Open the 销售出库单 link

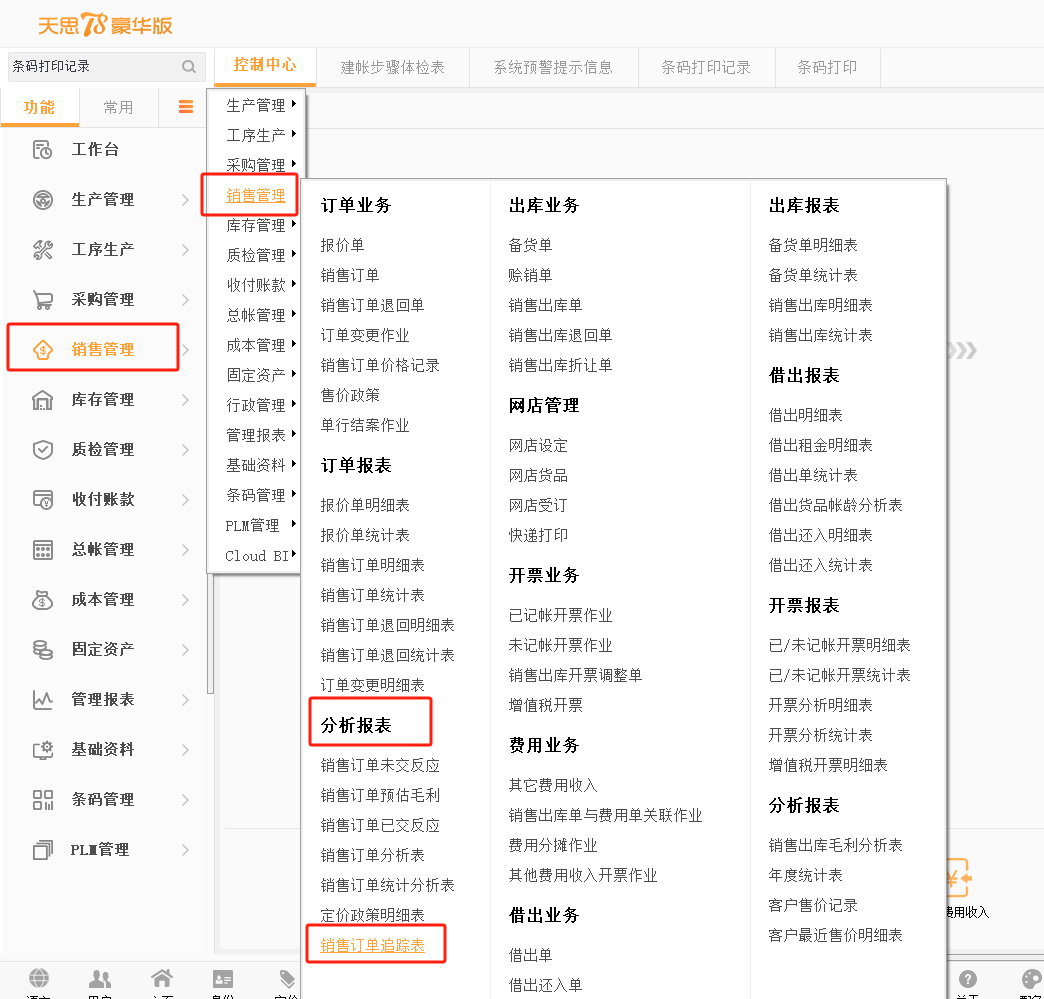[545, 305]
